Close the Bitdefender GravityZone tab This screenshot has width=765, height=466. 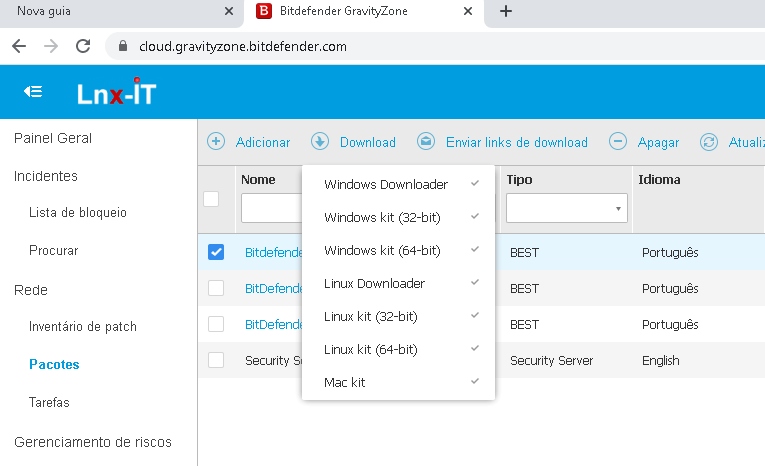pos(468,11)
